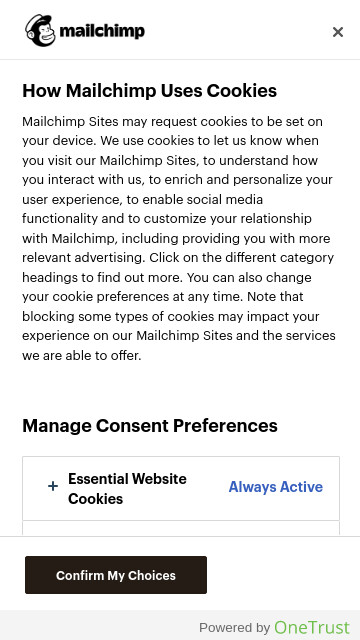The height and width of the screenshot is (640, 360).
Task: Open the Essential Website Cookies category label
Action: (x=127, y=489)
